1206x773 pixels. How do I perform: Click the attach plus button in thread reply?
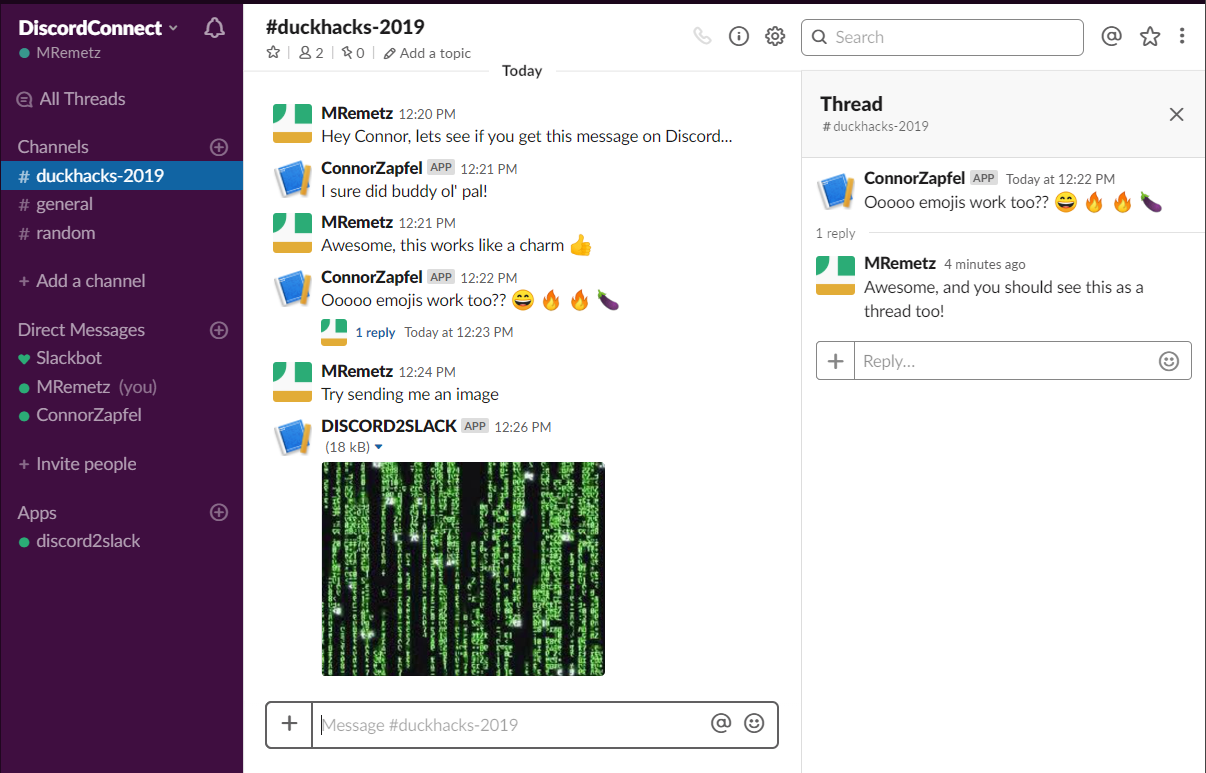[x=836, y=361]
